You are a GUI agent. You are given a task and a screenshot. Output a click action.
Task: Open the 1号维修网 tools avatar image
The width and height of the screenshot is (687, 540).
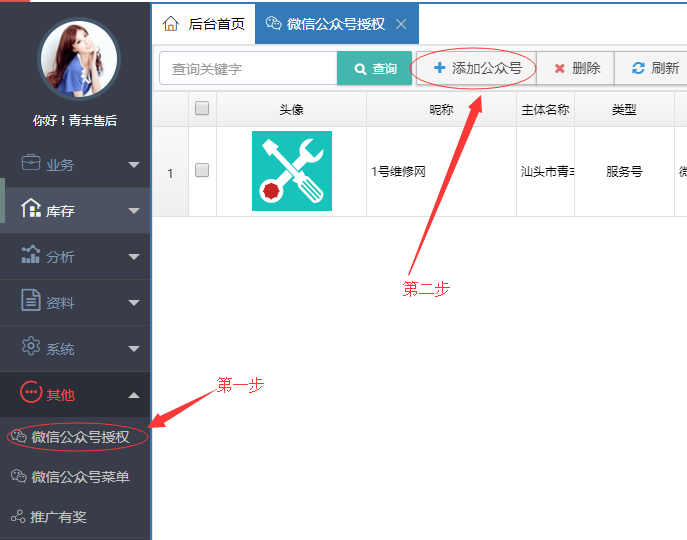[x=292, y=171]
